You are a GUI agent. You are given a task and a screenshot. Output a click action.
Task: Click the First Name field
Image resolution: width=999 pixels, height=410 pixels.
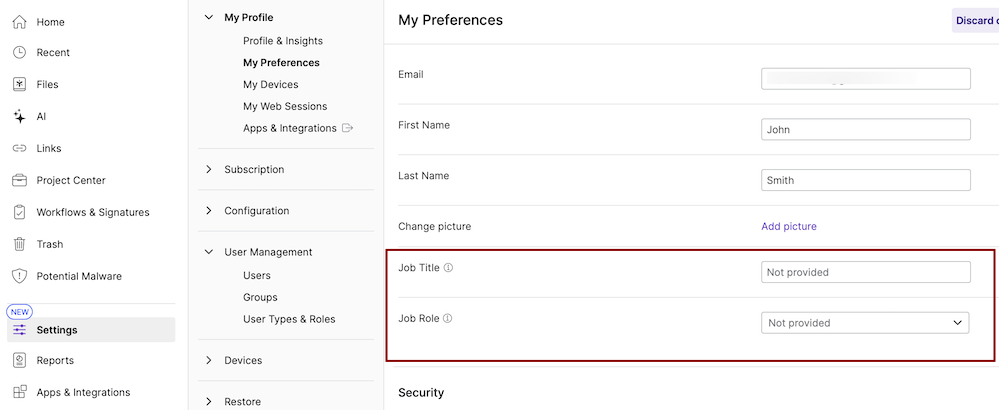point(865,130)
